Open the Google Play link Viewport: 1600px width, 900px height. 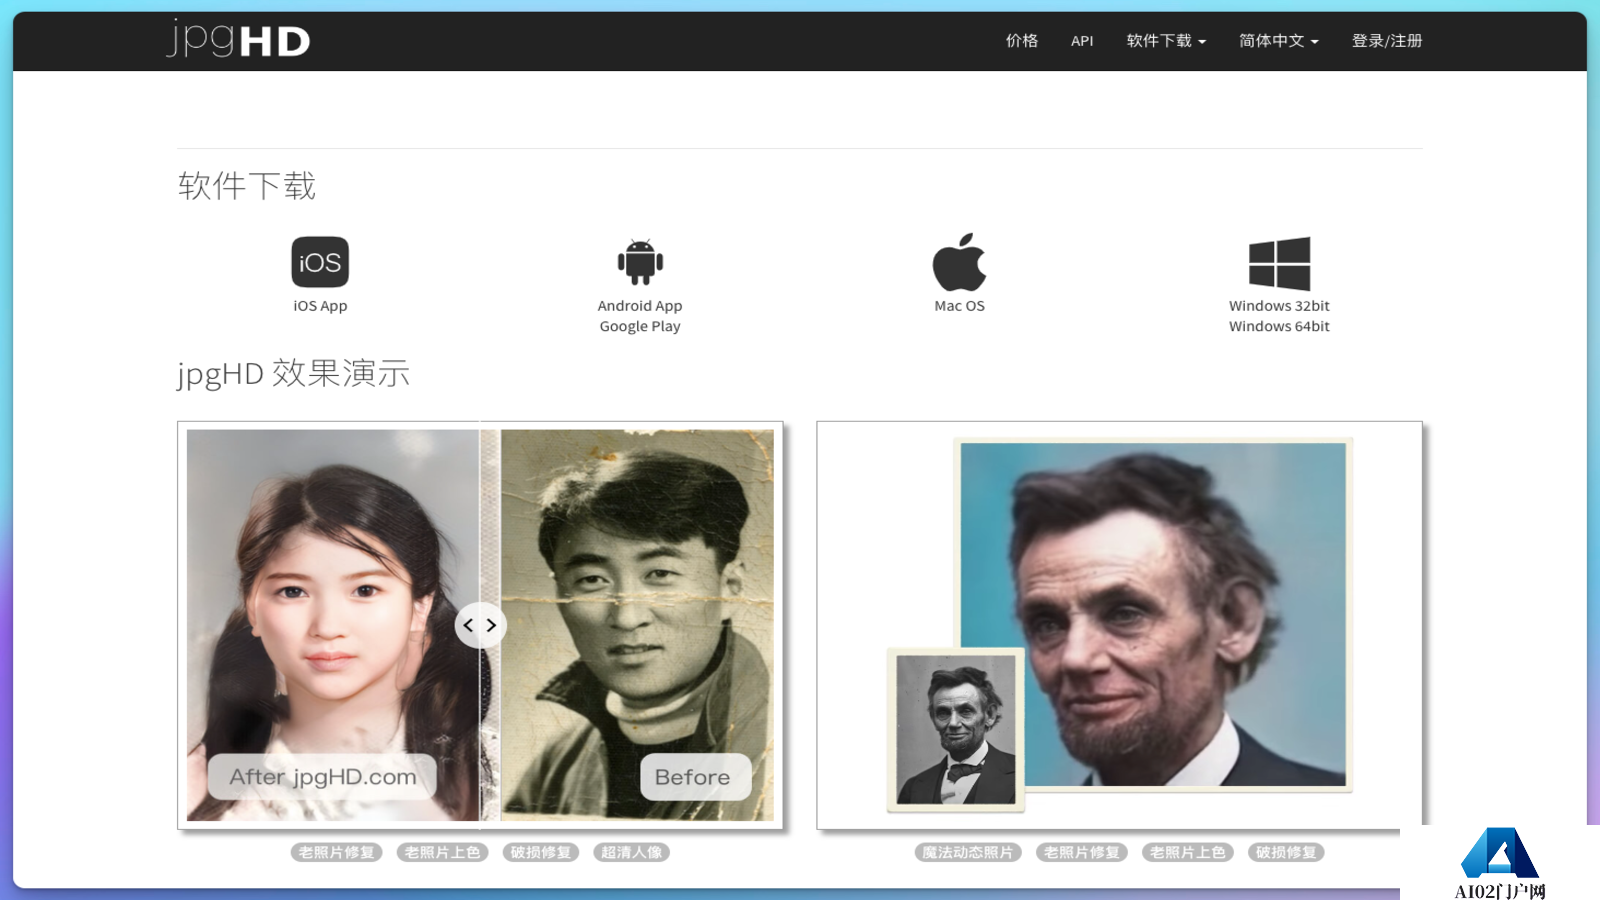pos(640,326)
